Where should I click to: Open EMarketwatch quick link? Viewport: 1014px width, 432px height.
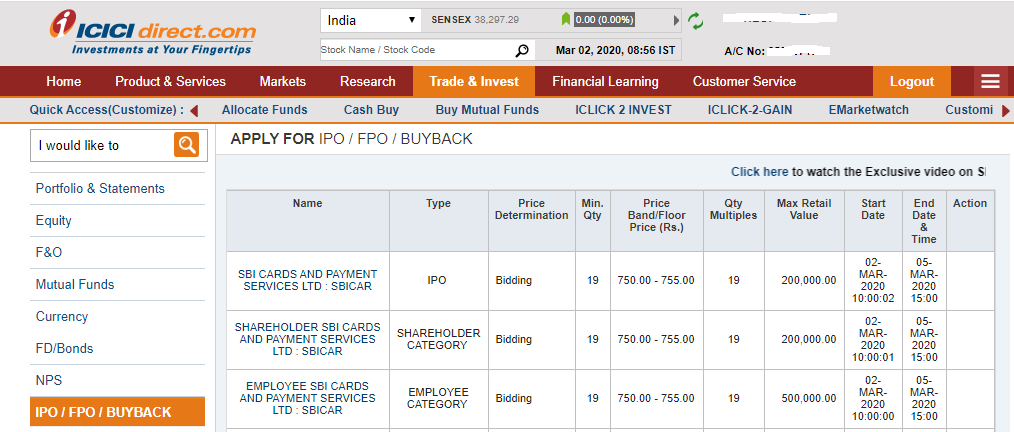click(868, 110)
